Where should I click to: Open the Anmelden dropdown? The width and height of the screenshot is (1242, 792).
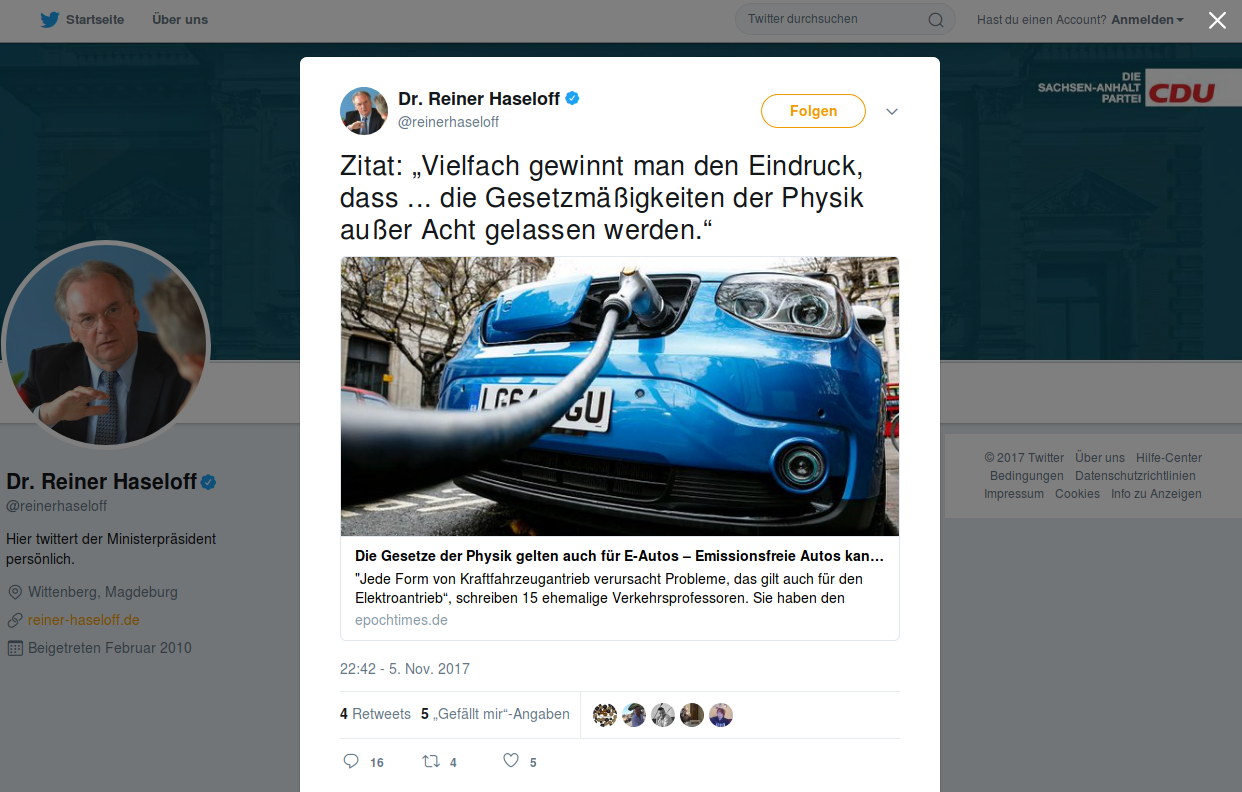(1147, 20)
